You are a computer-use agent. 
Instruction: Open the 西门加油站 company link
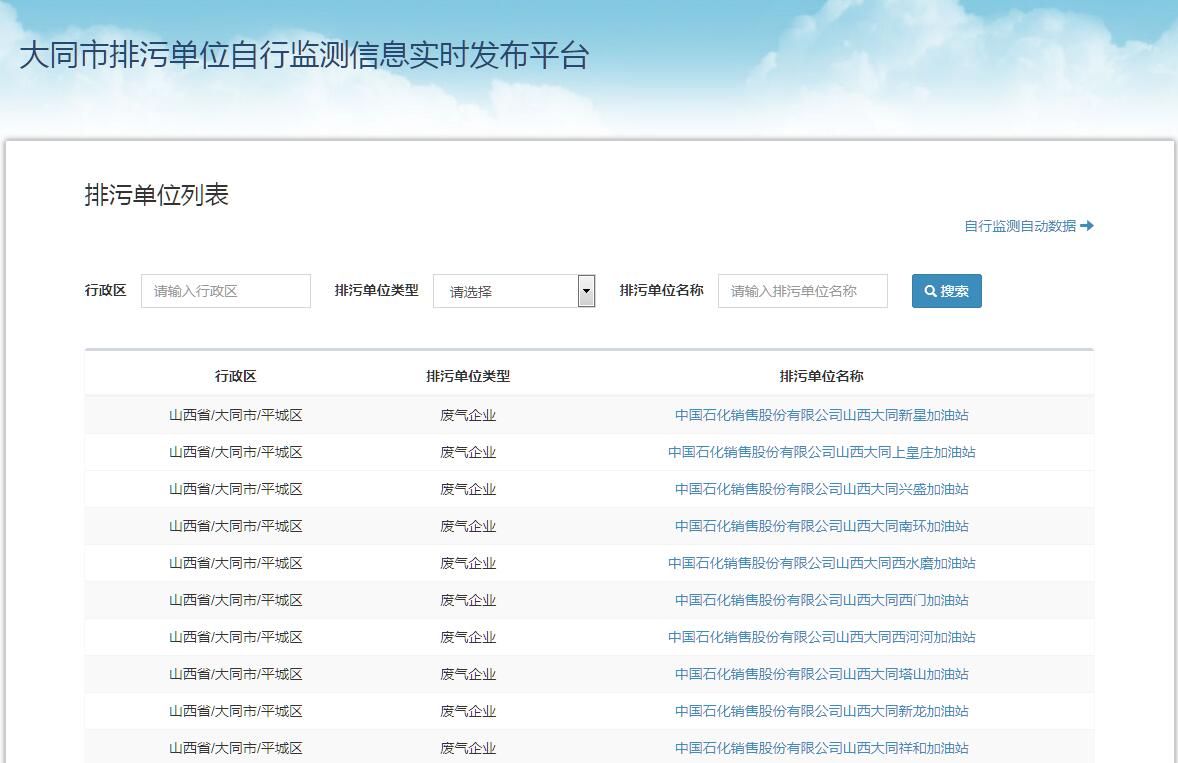coord(821,600)
